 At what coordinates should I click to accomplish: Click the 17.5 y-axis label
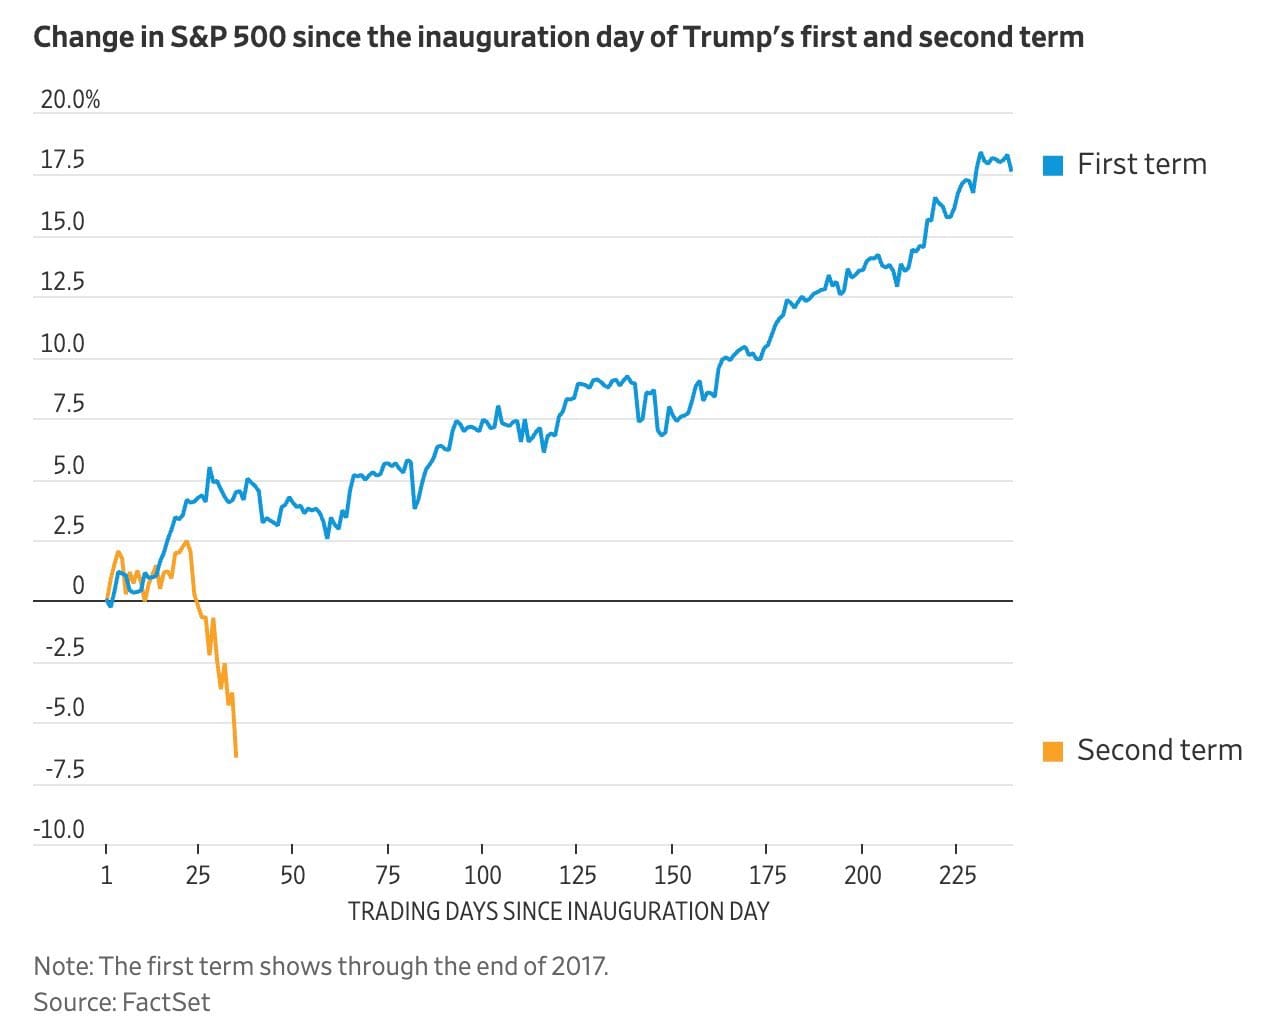tap(62, 161)
